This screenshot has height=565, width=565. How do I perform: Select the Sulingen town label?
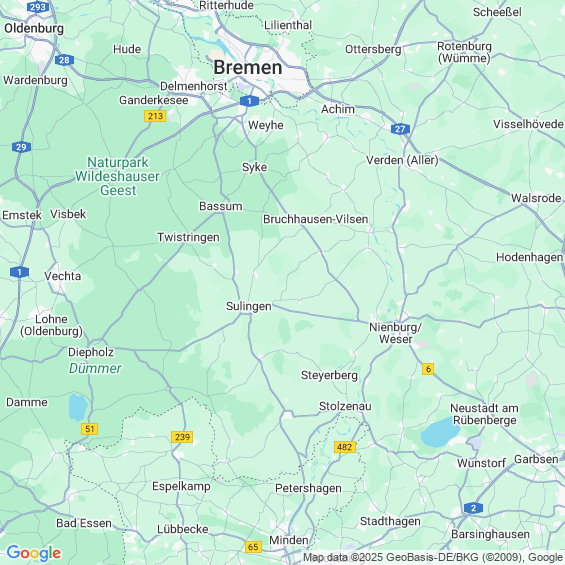tap(249, 306)
